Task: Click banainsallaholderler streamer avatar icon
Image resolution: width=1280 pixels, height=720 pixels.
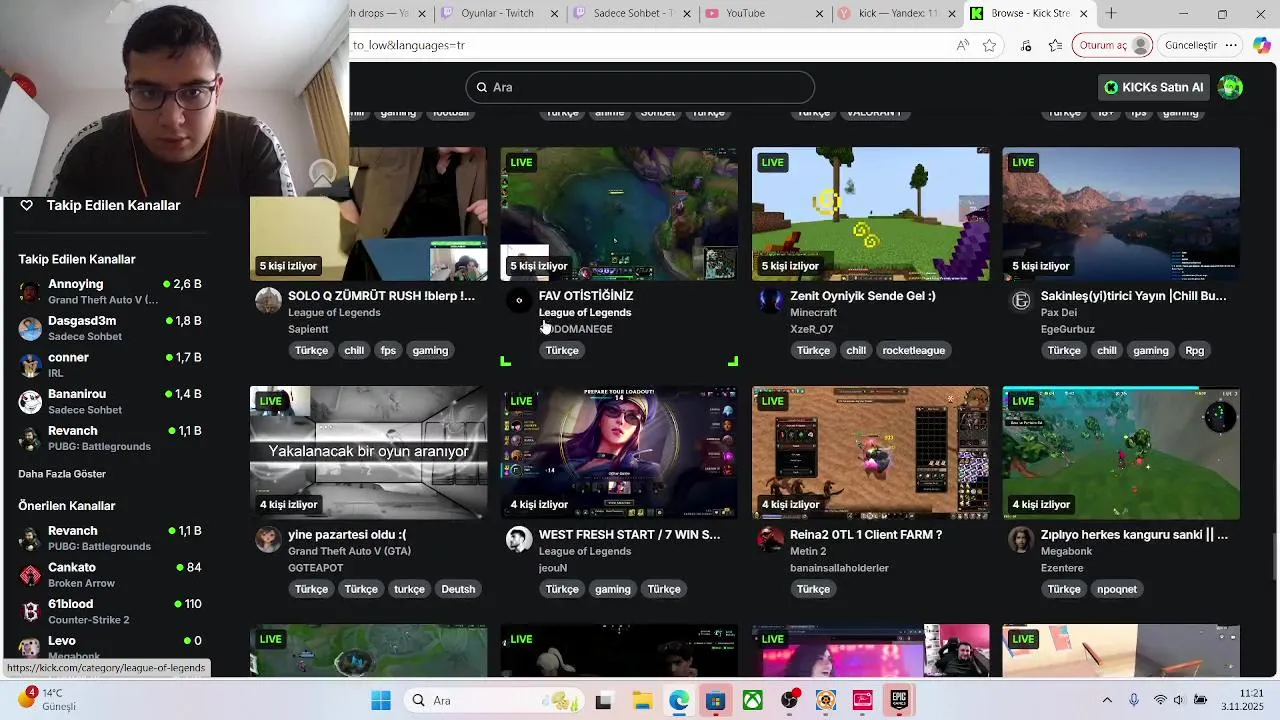Action: click(x=770, y=539)
